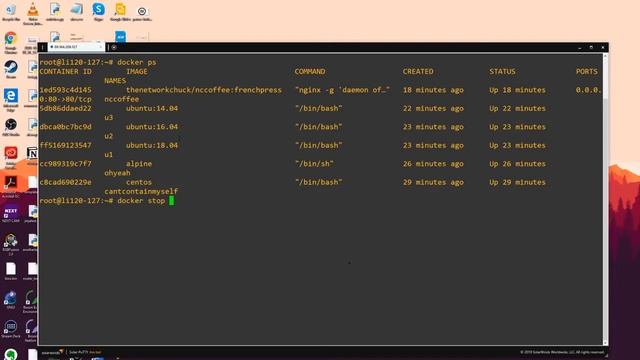640x360 pixels.
Task: Click container ID 1ed593c4d145
Action: pos(66,90)
